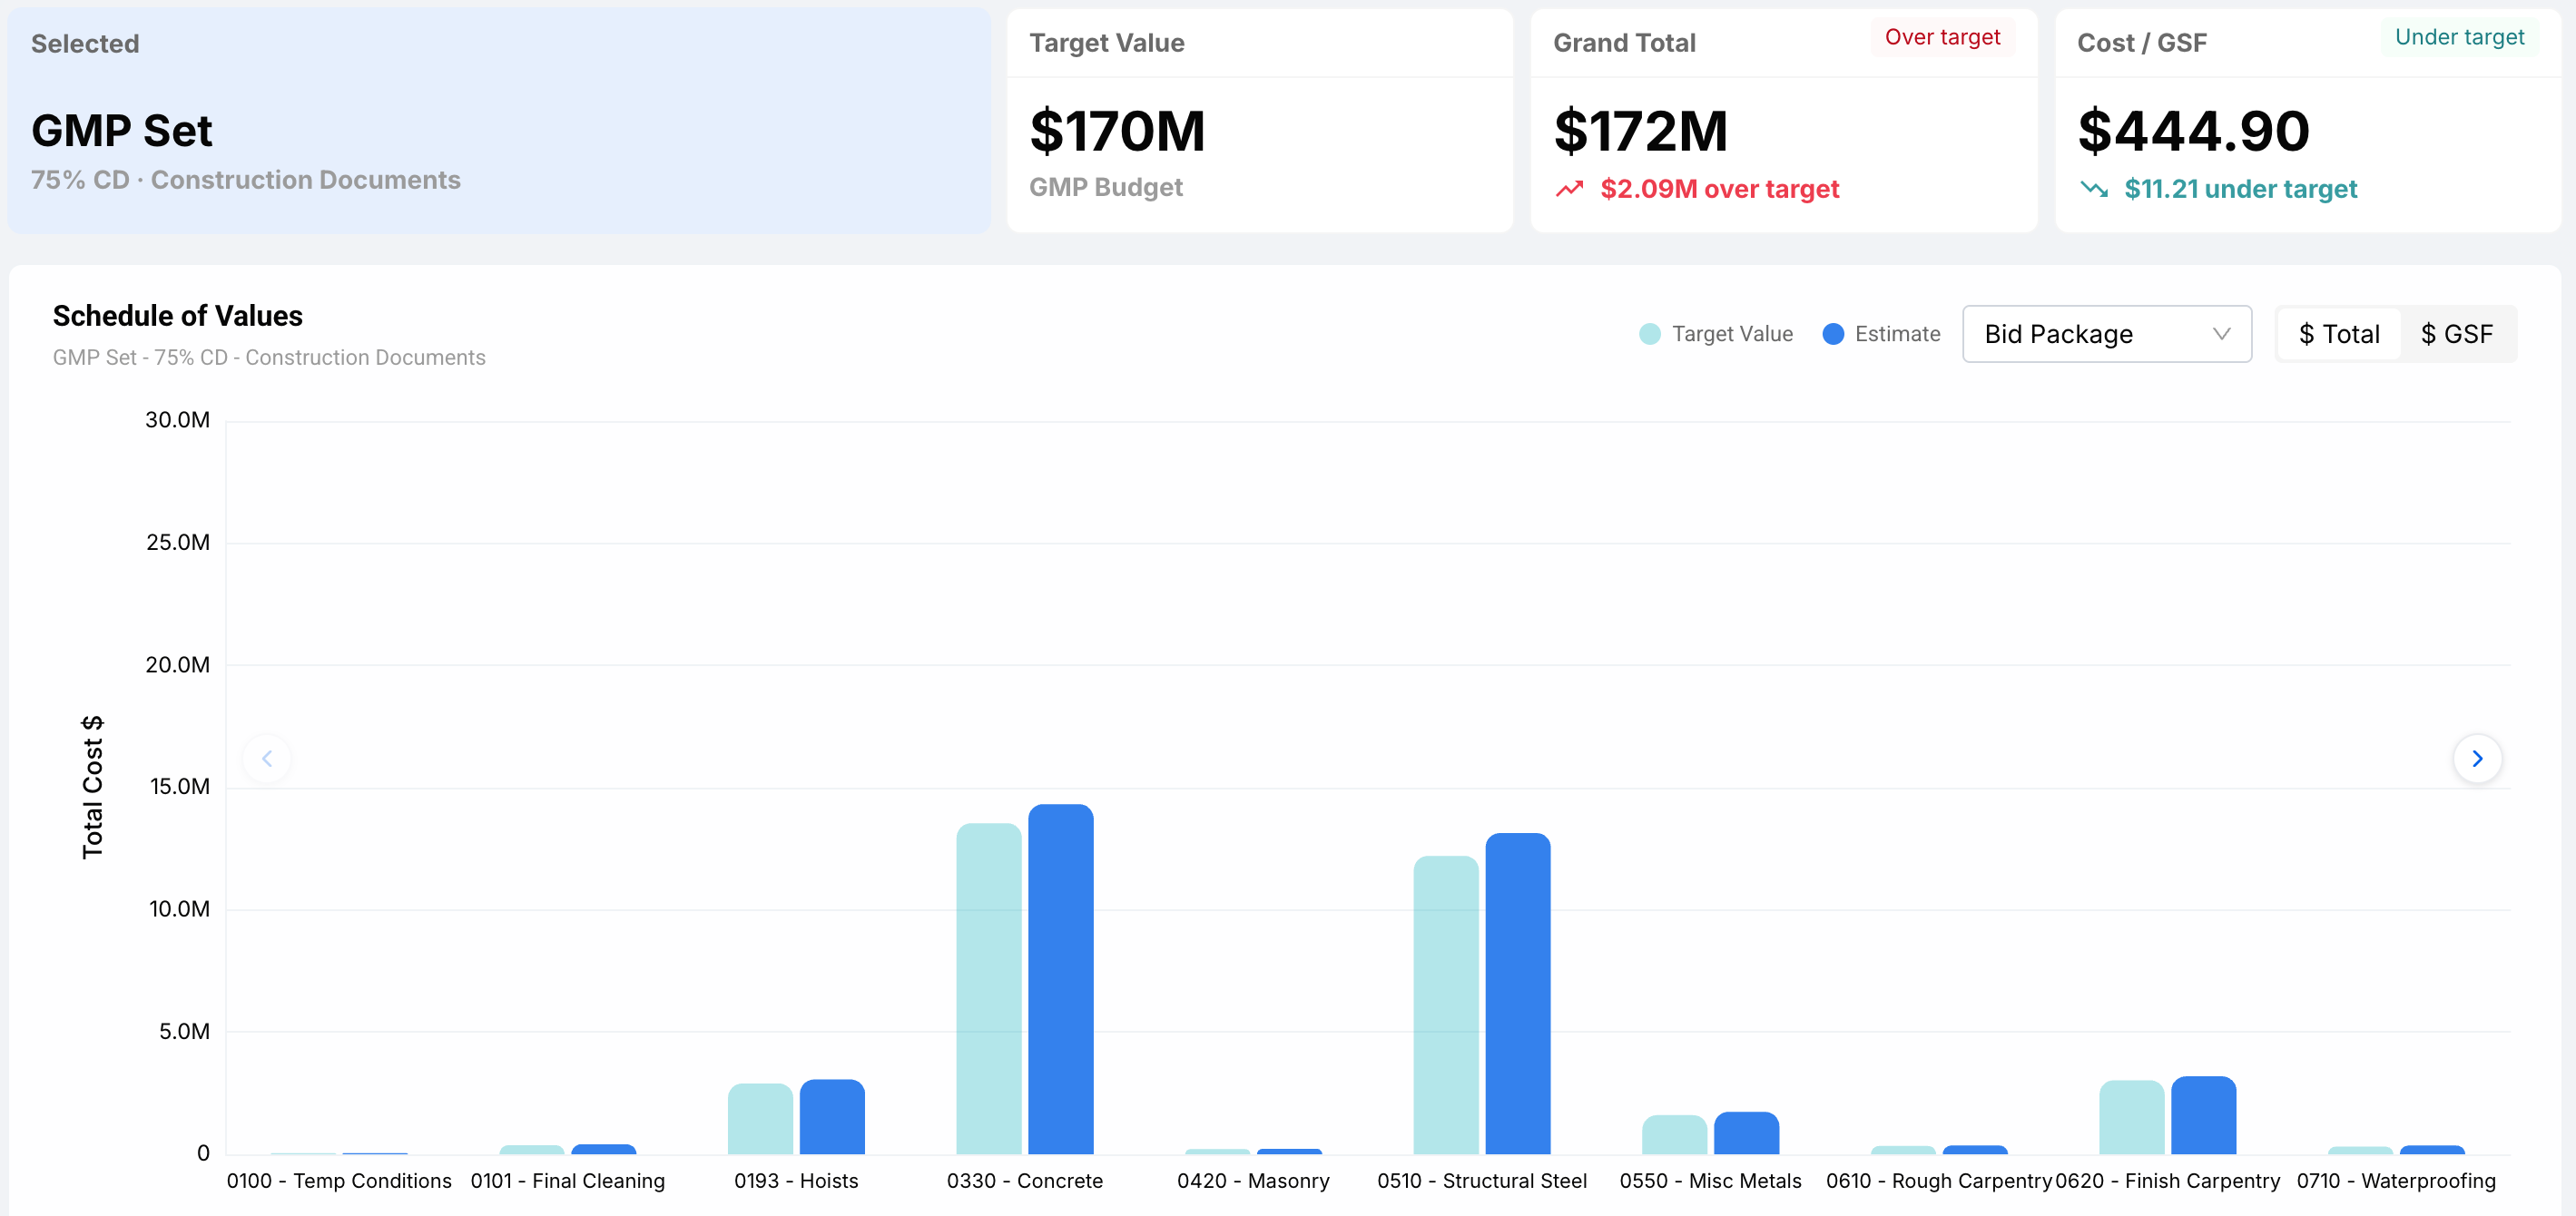Click the Target Value legend dot
The width and height of the screenshot is (2576, 1216).
tap(1650, 334)
